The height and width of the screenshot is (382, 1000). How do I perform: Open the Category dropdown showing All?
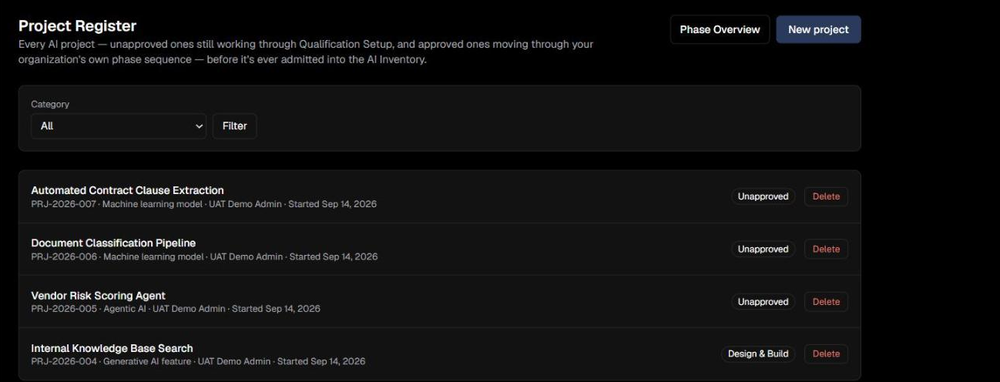tap(119, 126)
